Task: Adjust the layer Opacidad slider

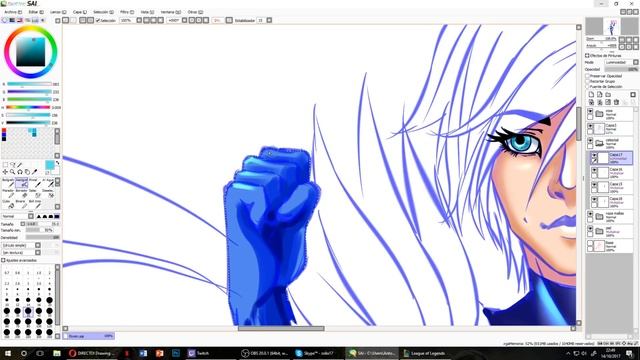Action: (x=621, y=69)
